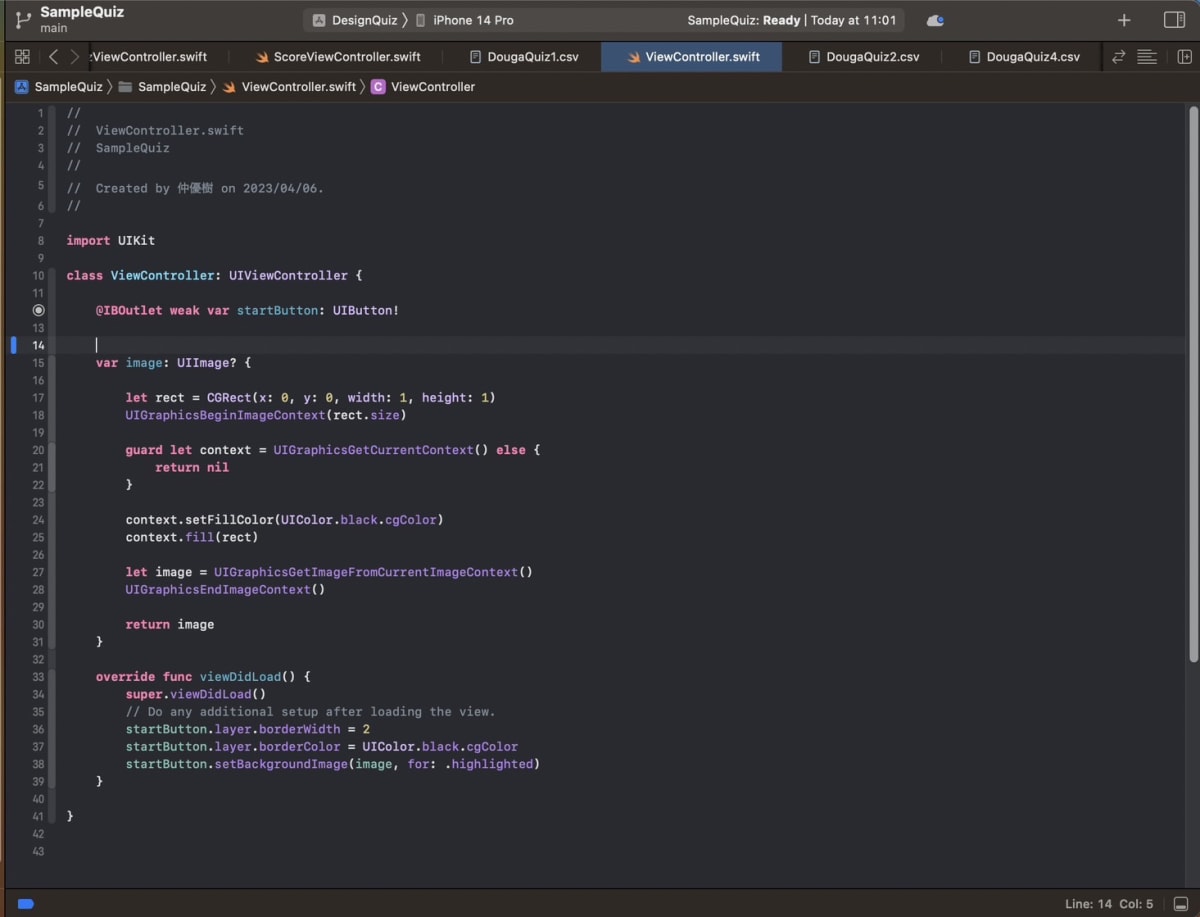Enable code review with swap arrows icon
This screenshot has width=1200, height=917.
pyautogui.click(x=1118, y=57)
